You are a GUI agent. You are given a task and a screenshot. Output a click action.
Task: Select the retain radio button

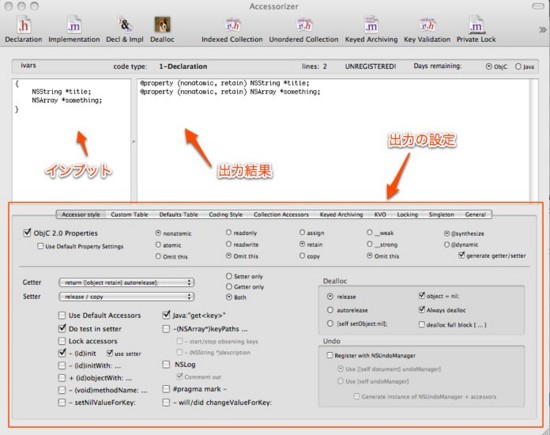302,244
